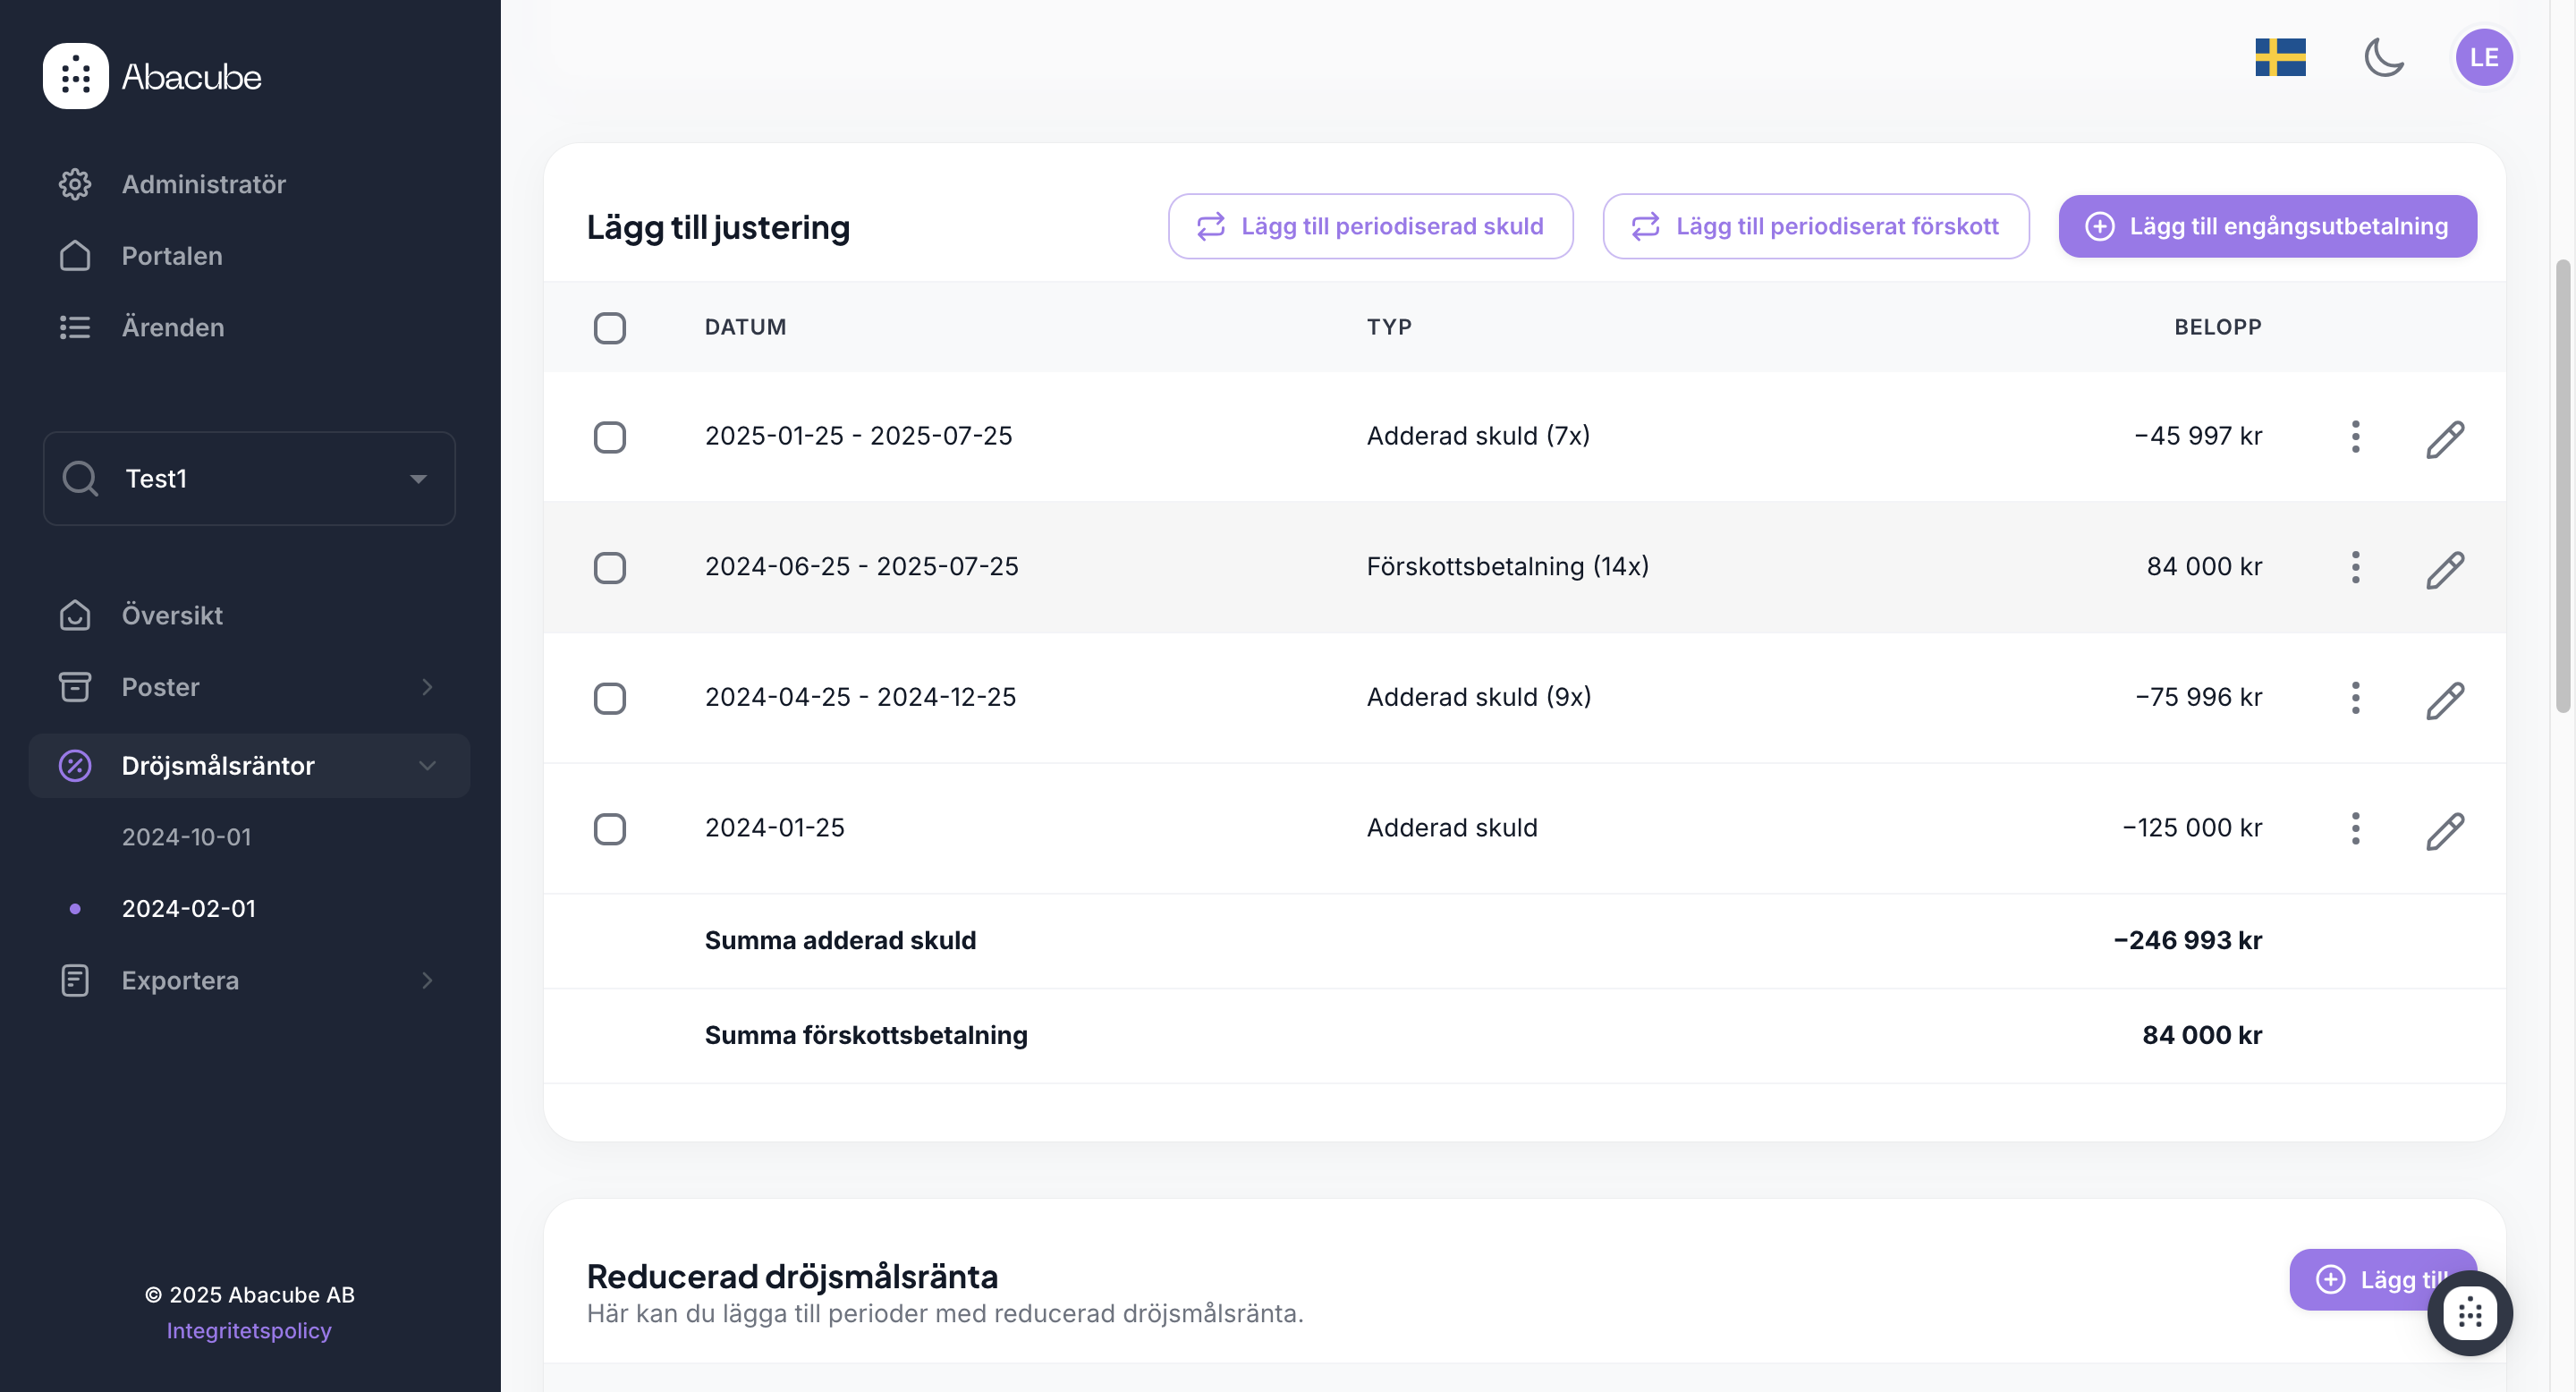Expand the Poster sidebar section
The height and width of the screenshot is (1392, 2576).
point(249,687)
